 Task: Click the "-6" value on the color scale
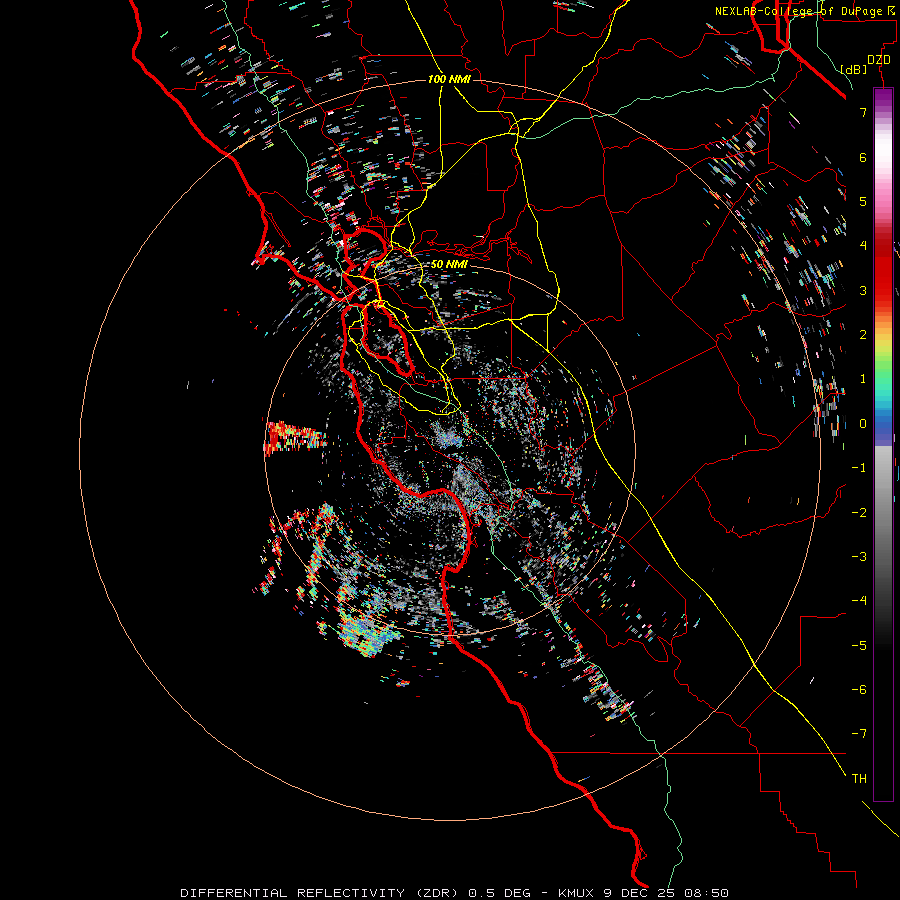click(859, 690)
